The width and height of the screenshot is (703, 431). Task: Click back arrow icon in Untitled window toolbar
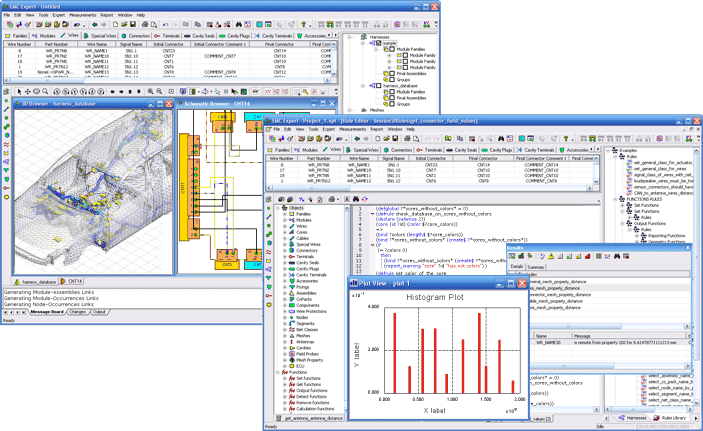click(x=94, y=25)
